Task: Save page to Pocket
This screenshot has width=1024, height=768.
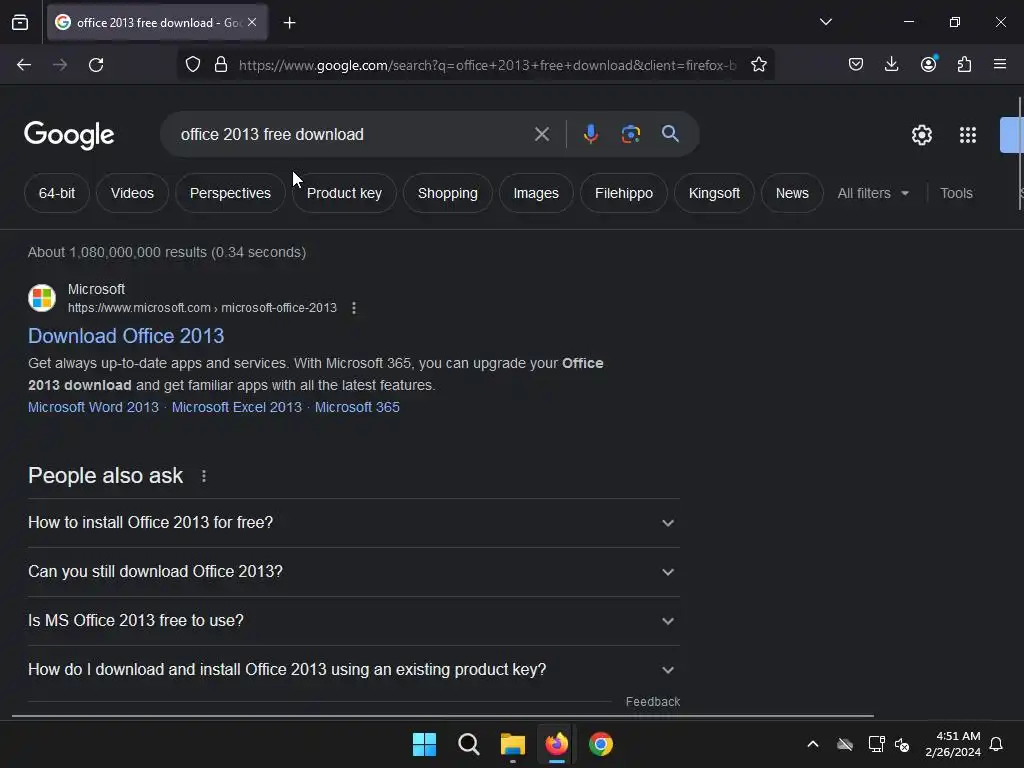Action: (856, 65)
